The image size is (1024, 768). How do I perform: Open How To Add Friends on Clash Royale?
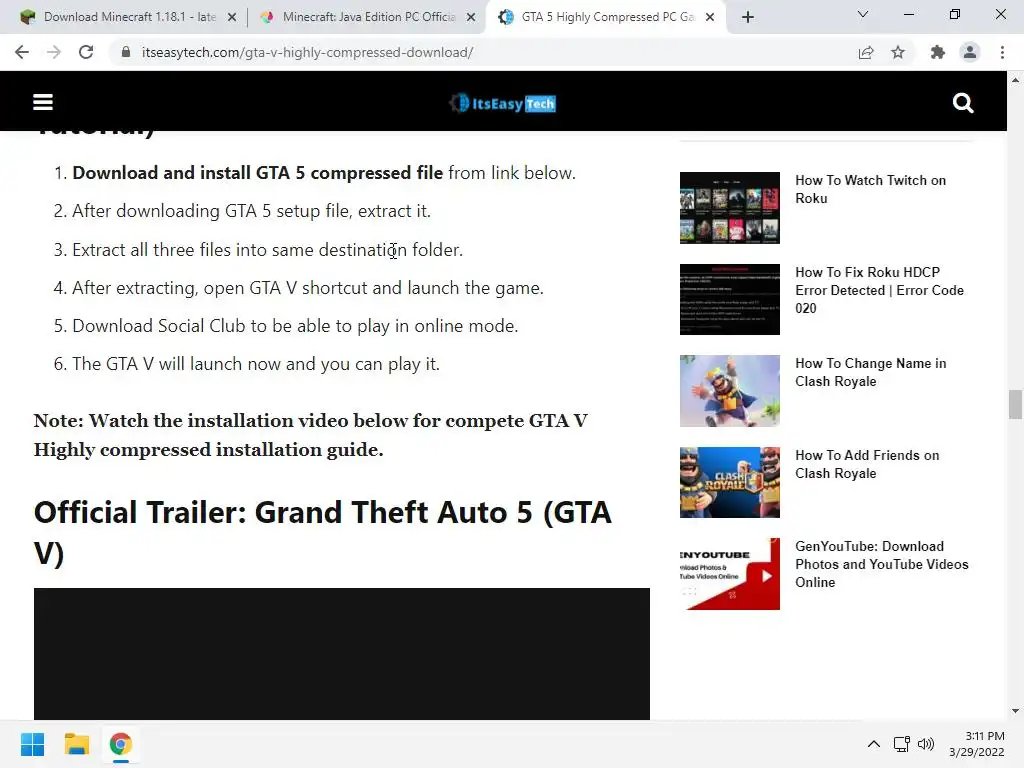point(867,464)
